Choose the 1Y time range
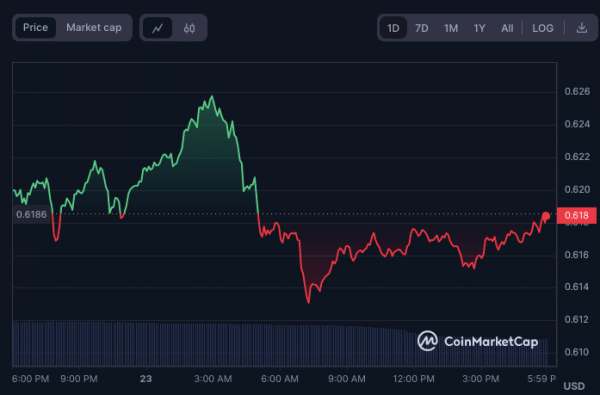Screen dimensions: 600x395 [x=479, y=28]
